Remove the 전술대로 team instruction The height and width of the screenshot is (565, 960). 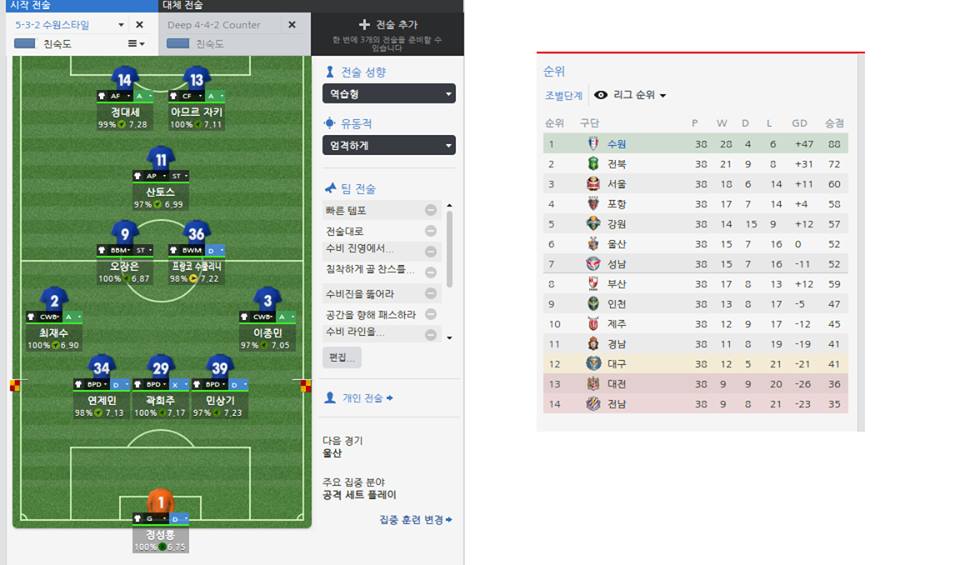[x=430, y=231]
